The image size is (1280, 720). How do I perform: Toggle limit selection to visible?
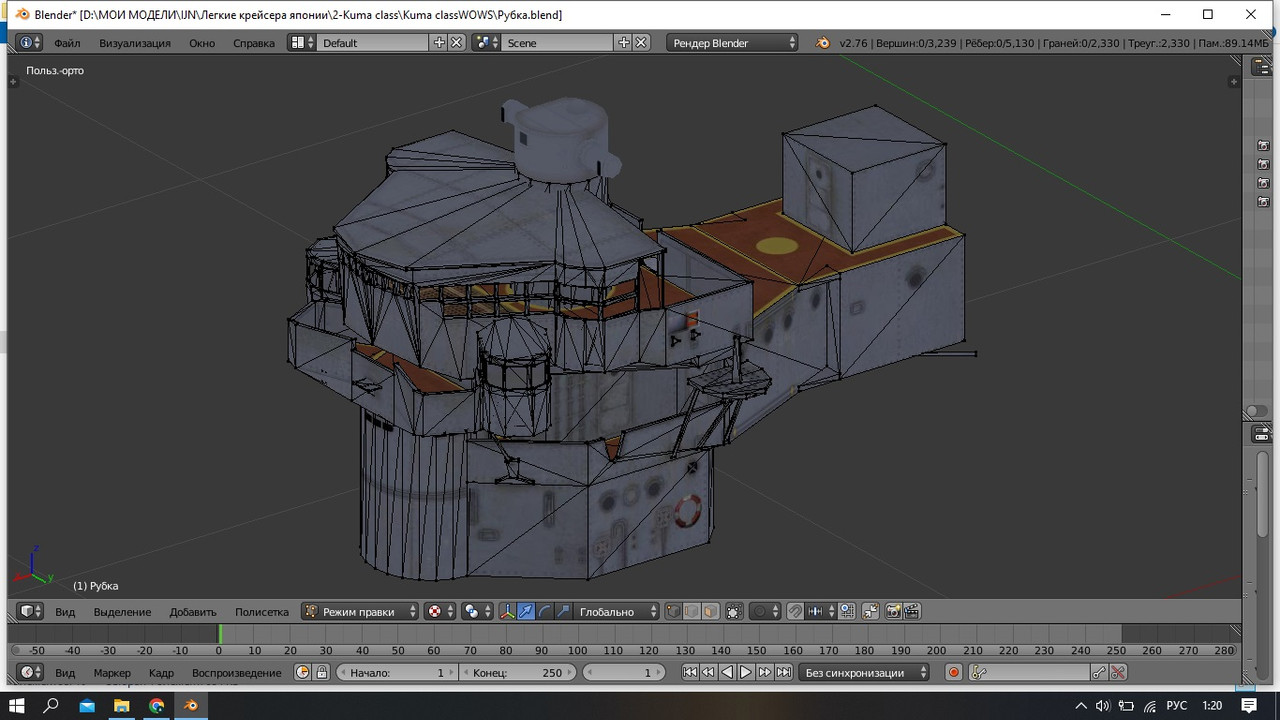(734, 611)
